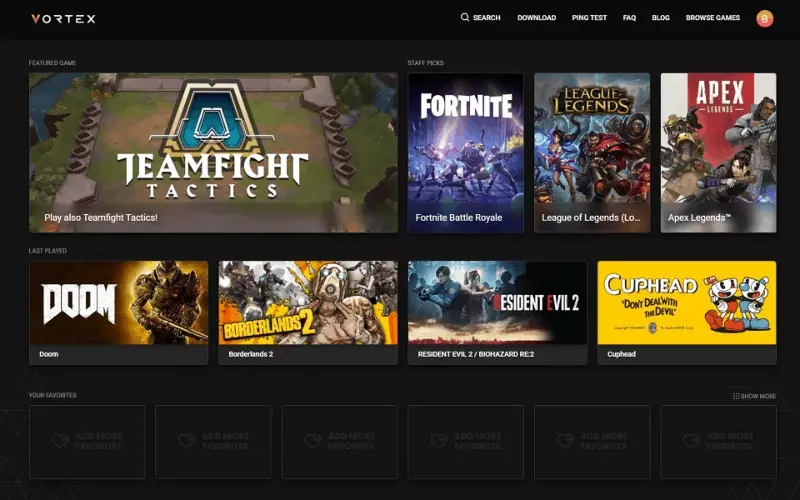800x500 pixels.
Task: Click 'Play also Teamfight Tactics!' caption
Action: click(101, 217)
